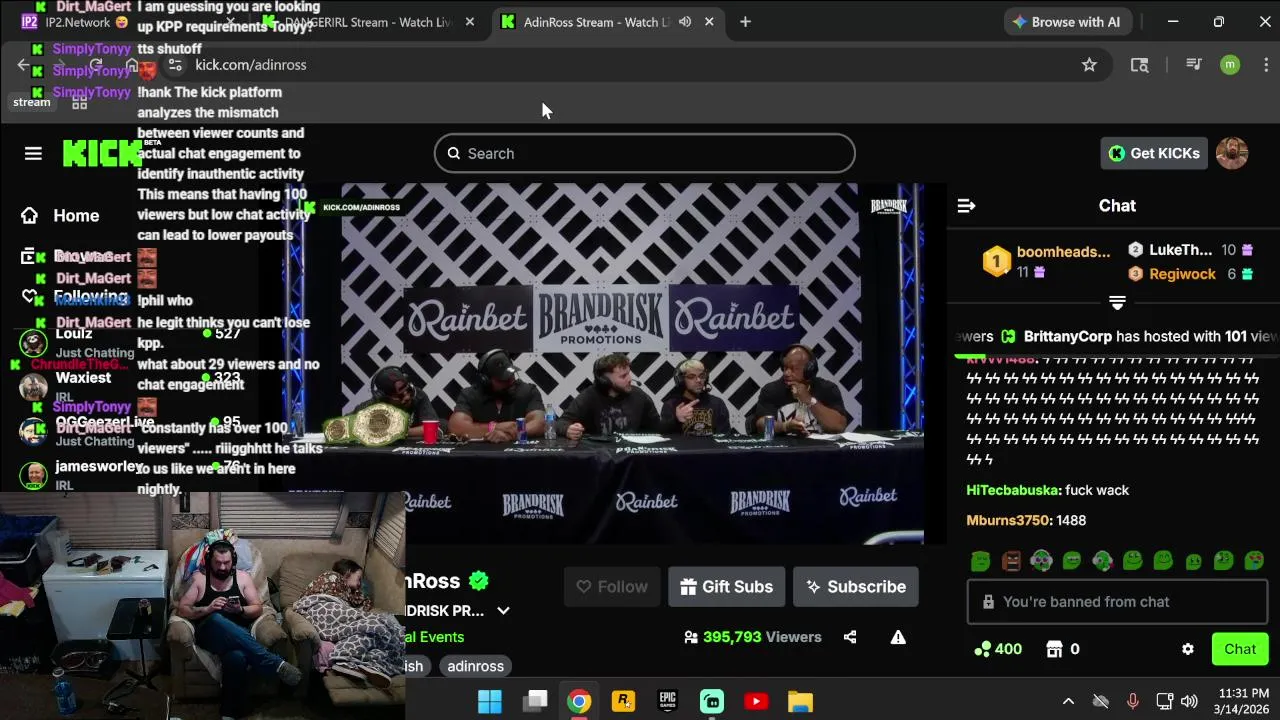Click username Mburns3750 in chat
The width and height of the screenshot is (1280, 720).
click(x=1008, y=520)
